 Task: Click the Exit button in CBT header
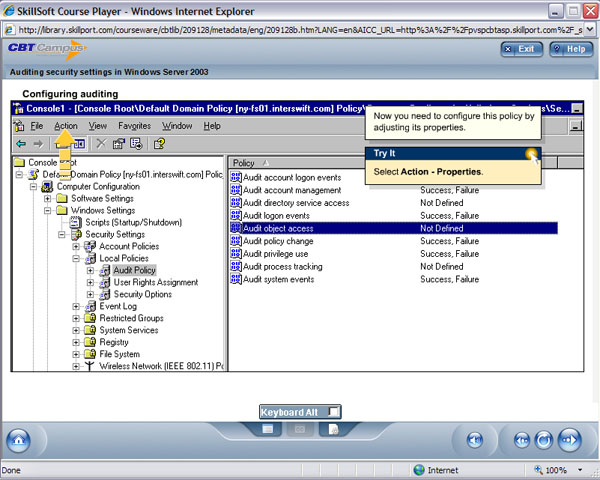[521, 48]
